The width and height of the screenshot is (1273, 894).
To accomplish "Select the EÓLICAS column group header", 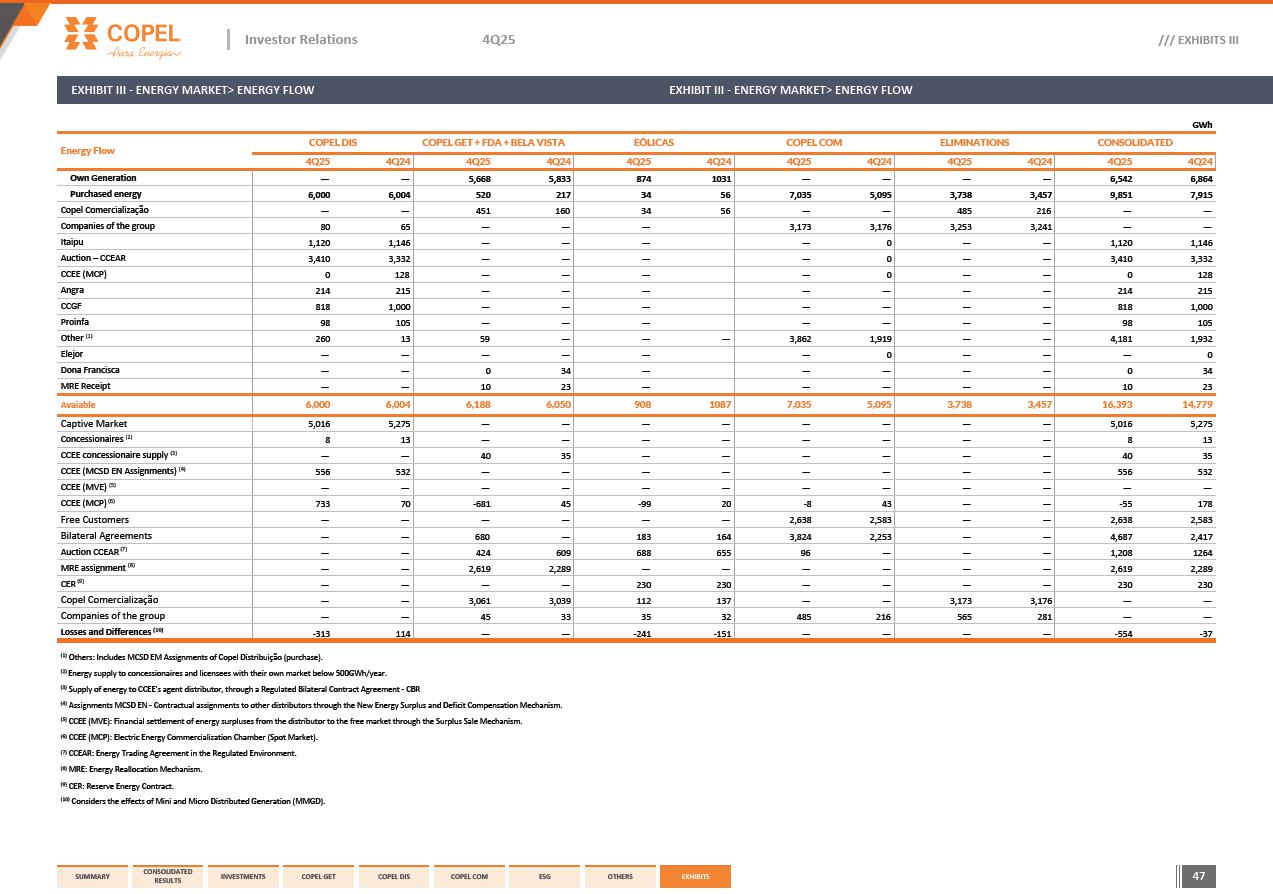I will (x=653, y=142).
